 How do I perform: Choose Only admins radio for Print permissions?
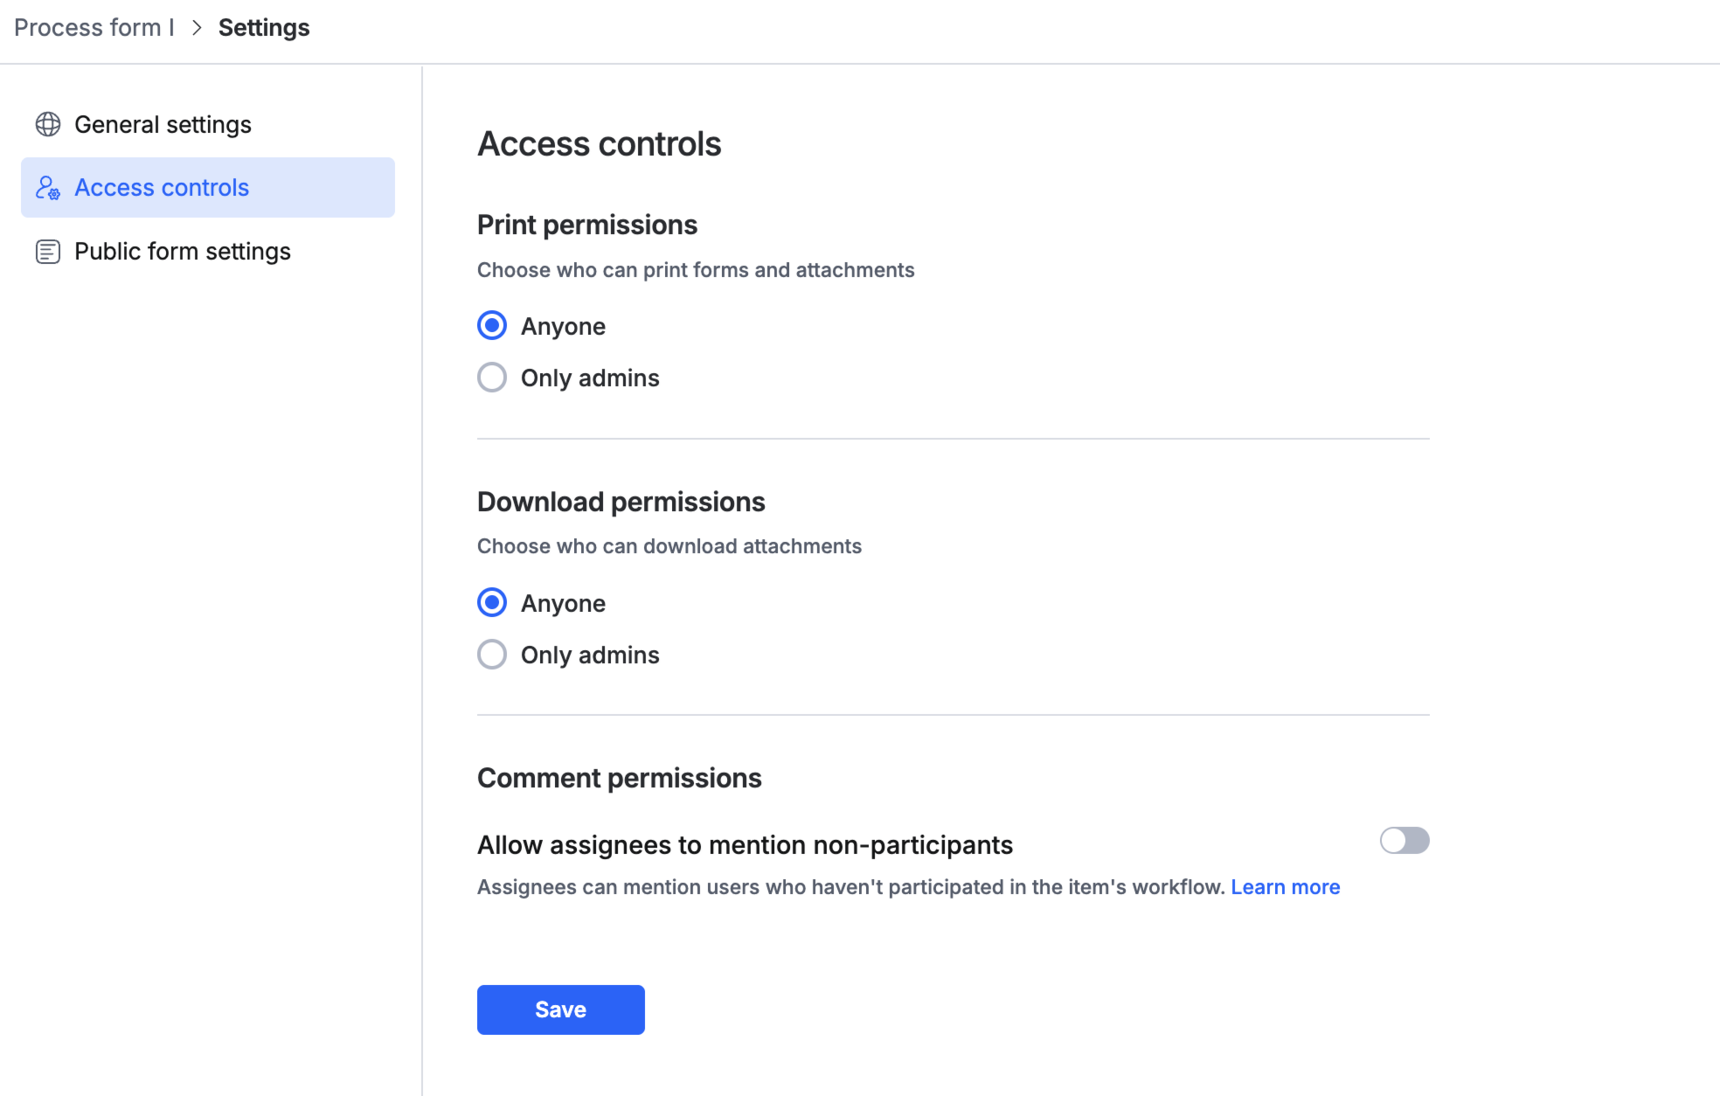492,378
